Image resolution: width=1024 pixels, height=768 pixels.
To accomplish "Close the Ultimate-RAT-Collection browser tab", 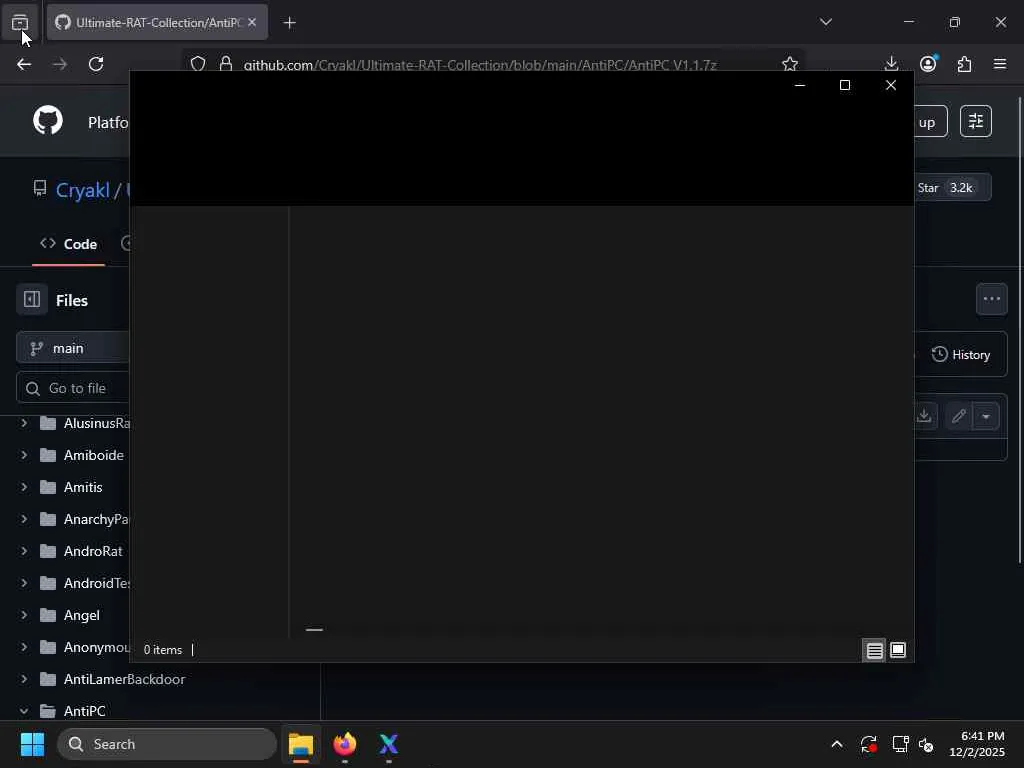I will [x=252, y=22].
